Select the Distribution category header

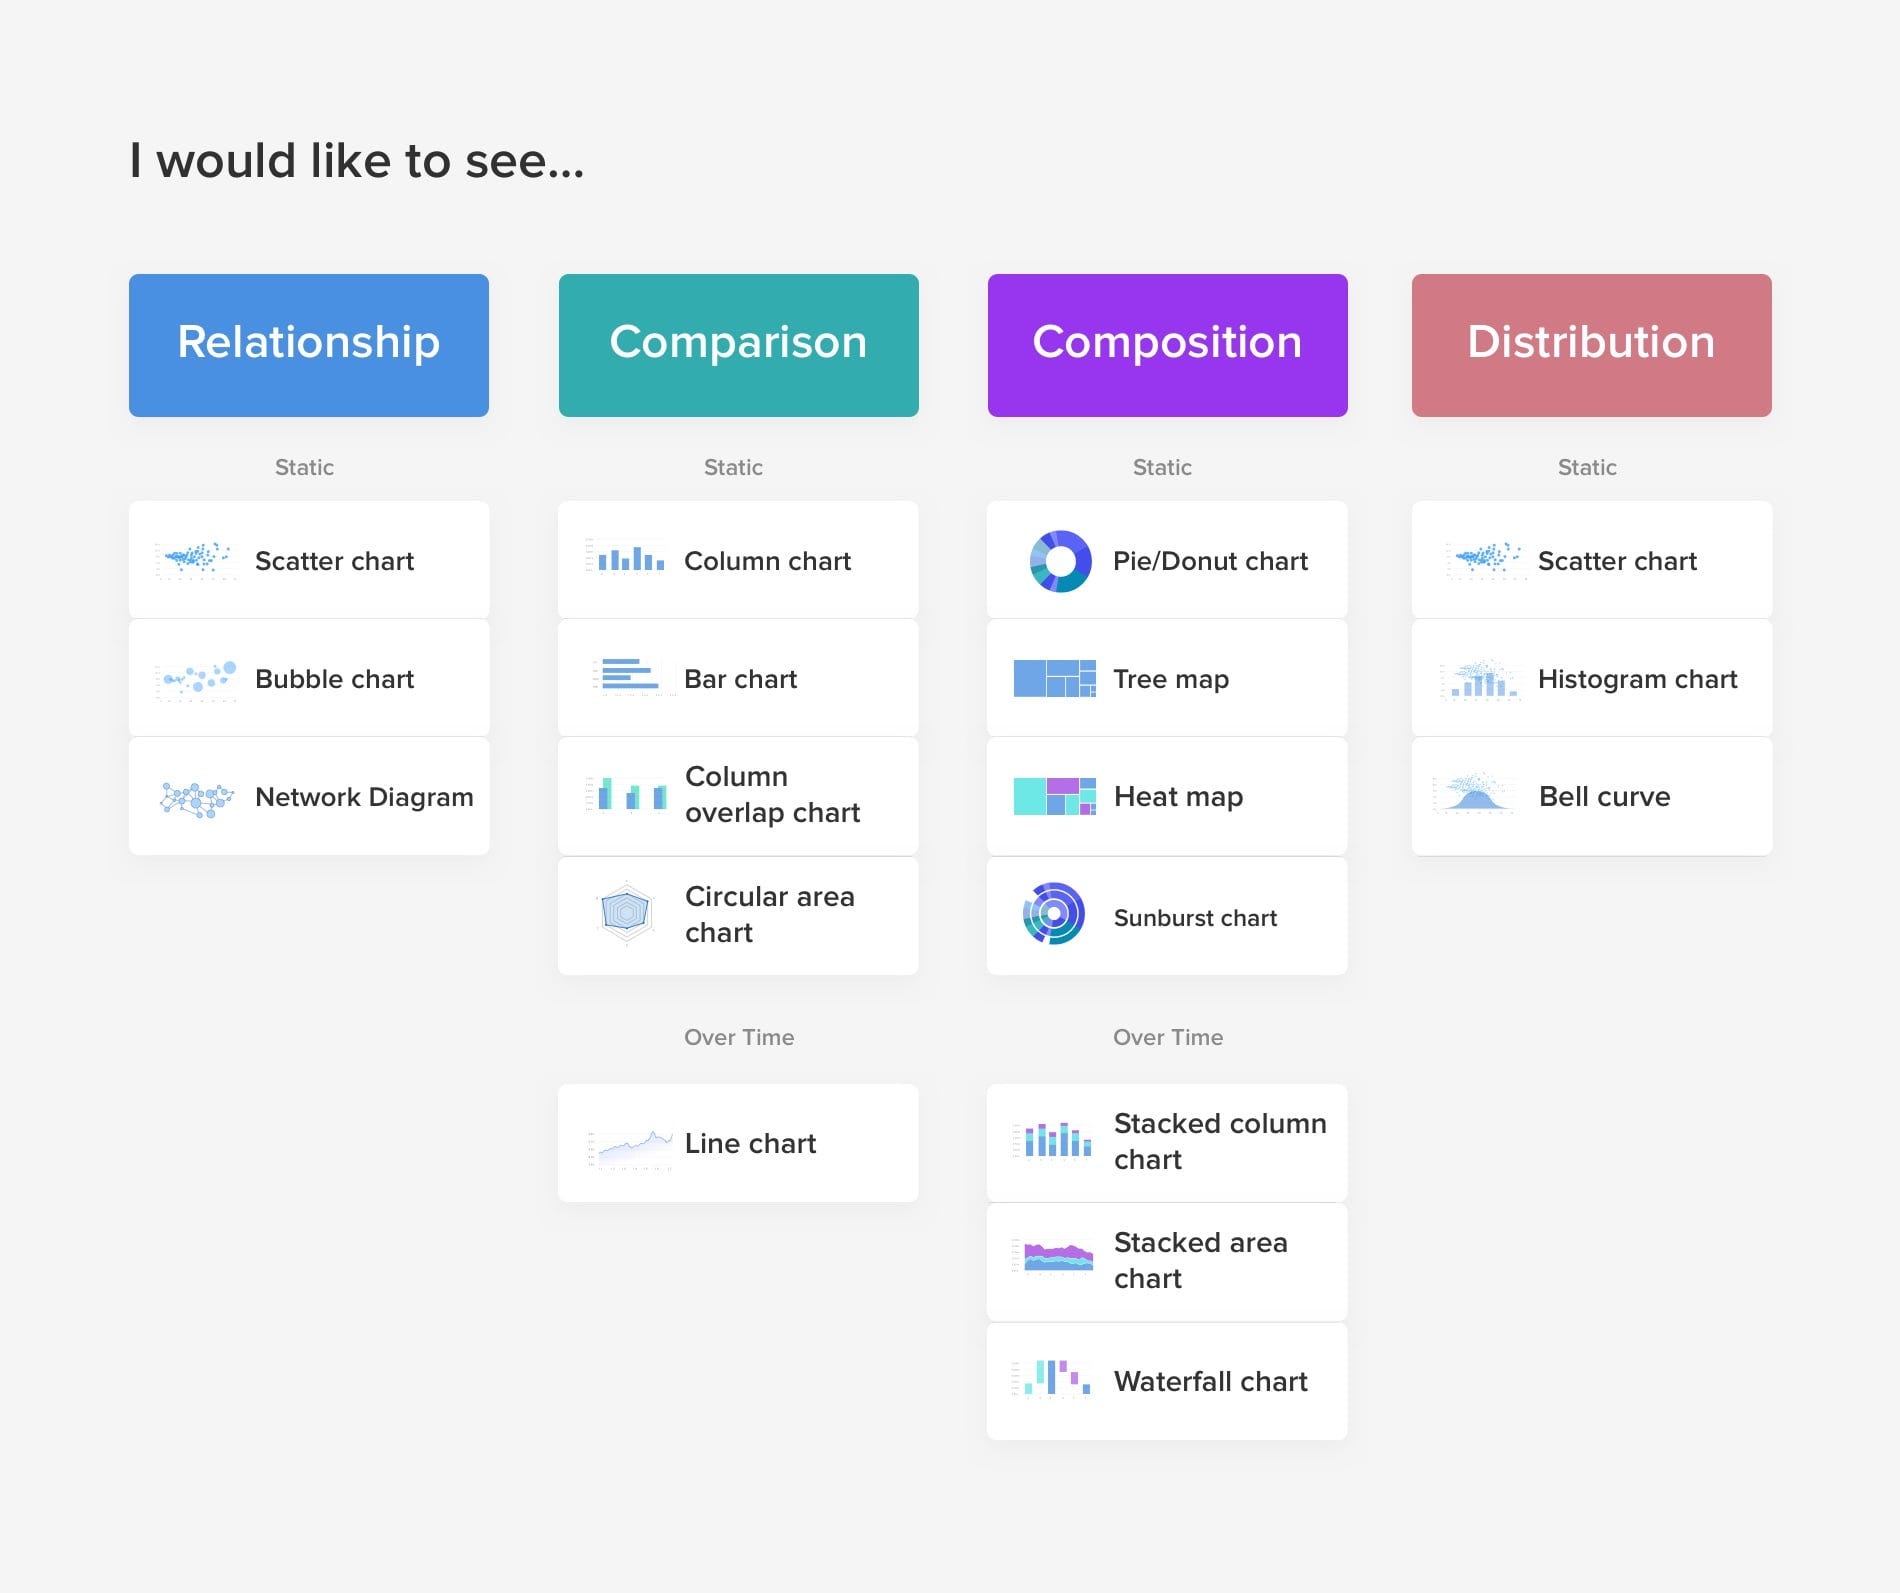click(x=1591, y=345)
